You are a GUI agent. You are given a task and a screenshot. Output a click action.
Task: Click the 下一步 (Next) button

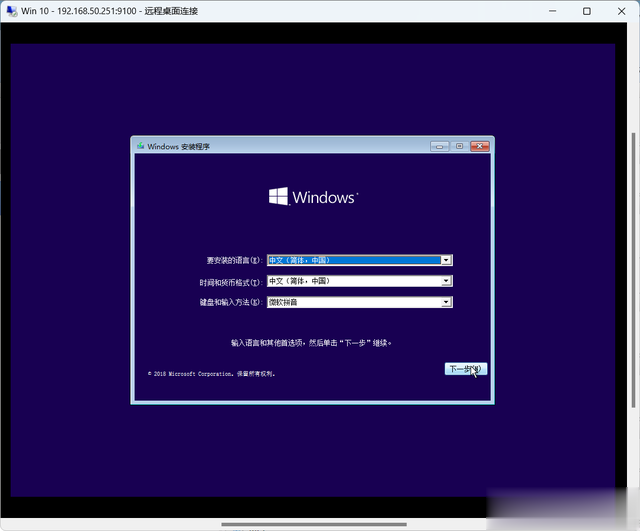[466, 369]
